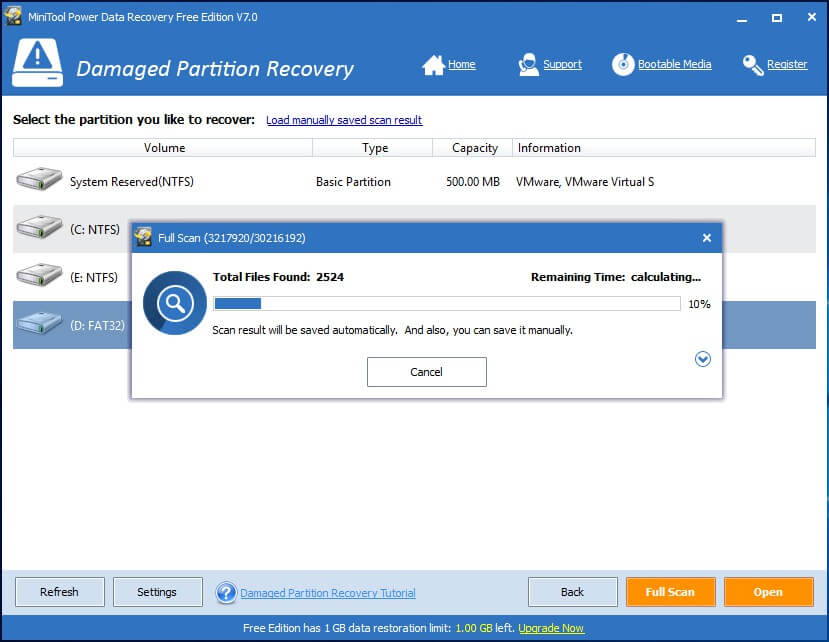Select the System Reserved drive icon

tap(39, 179)
